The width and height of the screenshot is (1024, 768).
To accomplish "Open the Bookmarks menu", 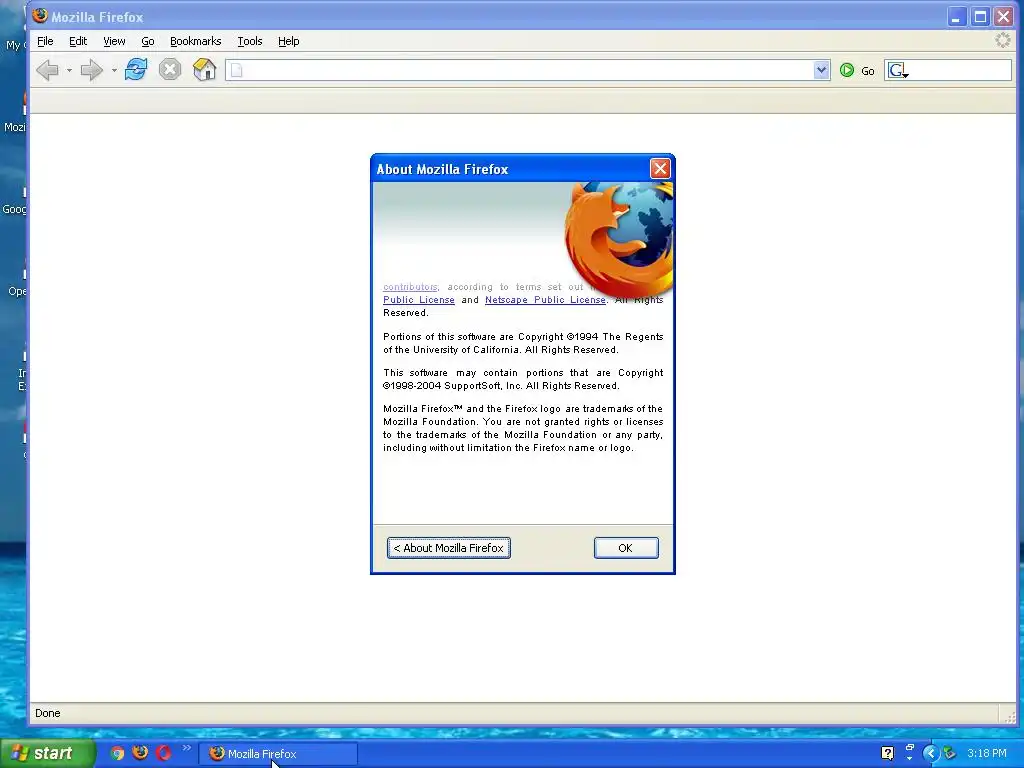I will tap(195, 41).
